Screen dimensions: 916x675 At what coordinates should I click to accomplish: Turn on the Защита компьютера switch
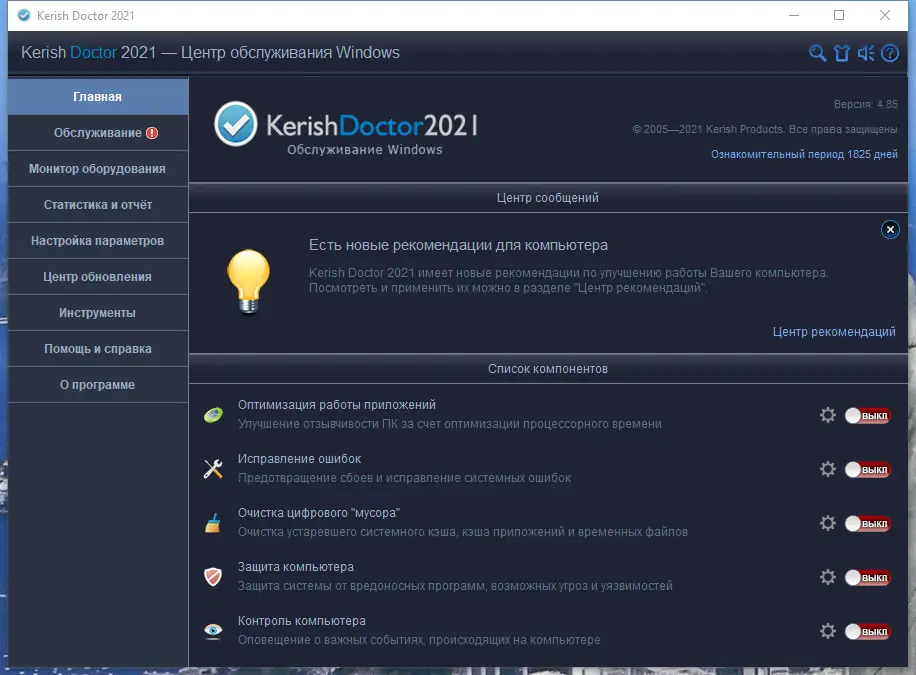(x=866, y=577)
